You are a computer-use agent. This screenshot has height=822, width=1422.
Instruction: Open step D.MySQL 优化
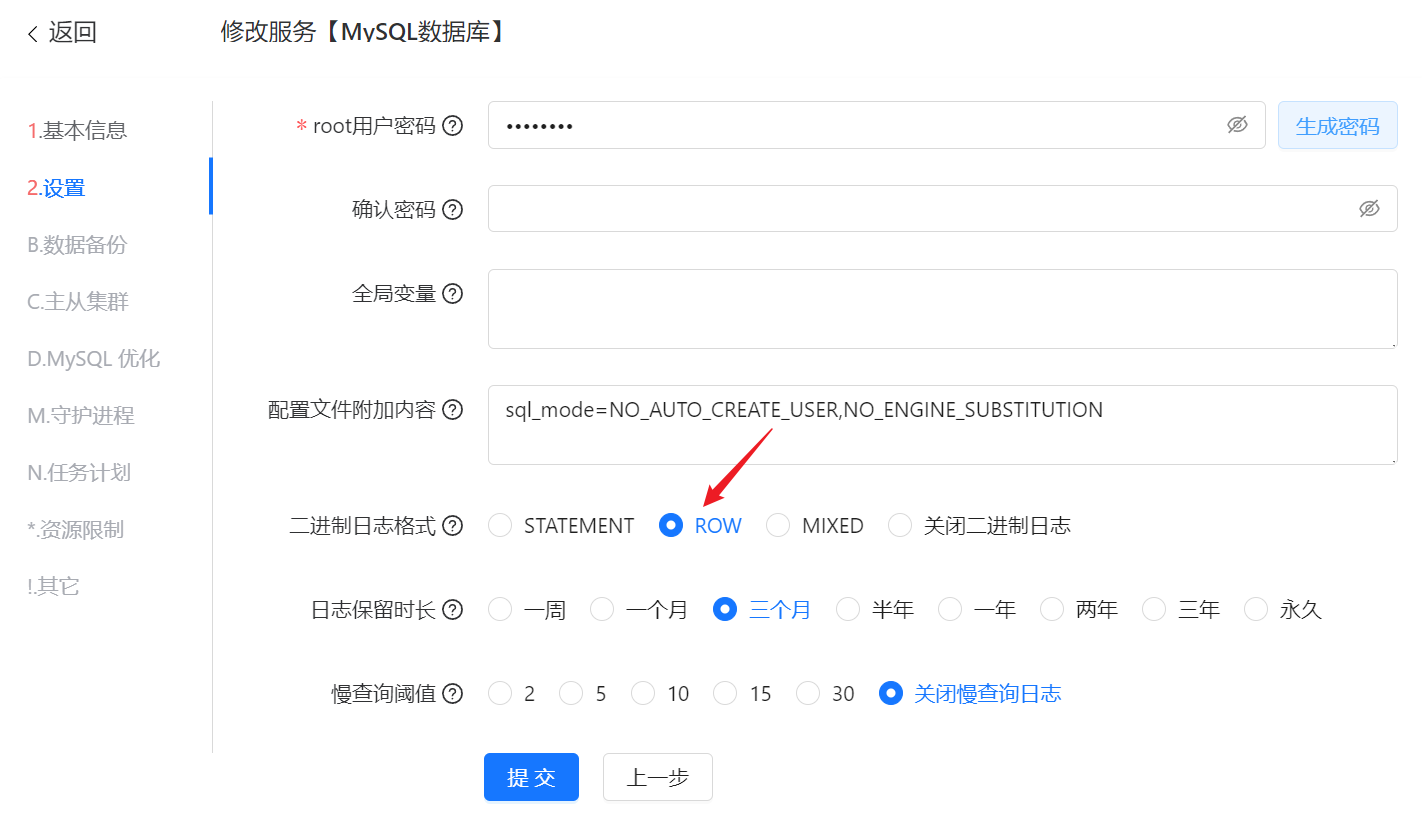pos(93,358)
